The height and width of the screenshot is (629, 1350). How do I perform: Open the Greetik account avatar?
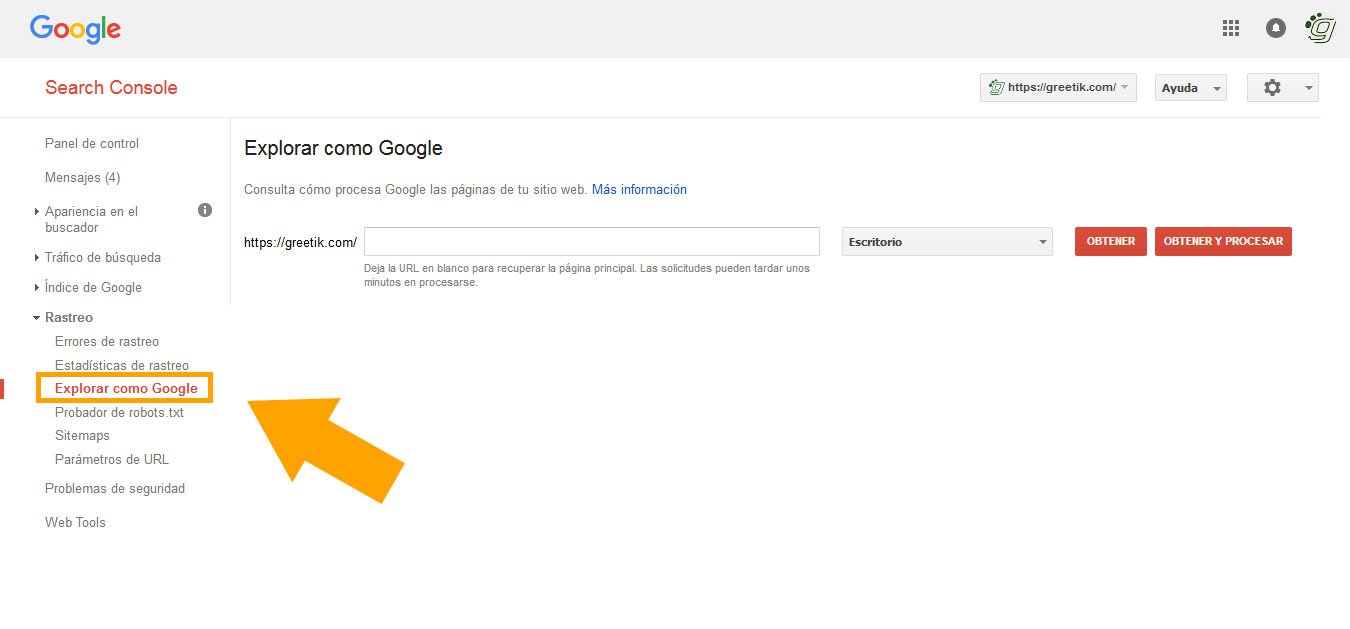(1321, 28)
